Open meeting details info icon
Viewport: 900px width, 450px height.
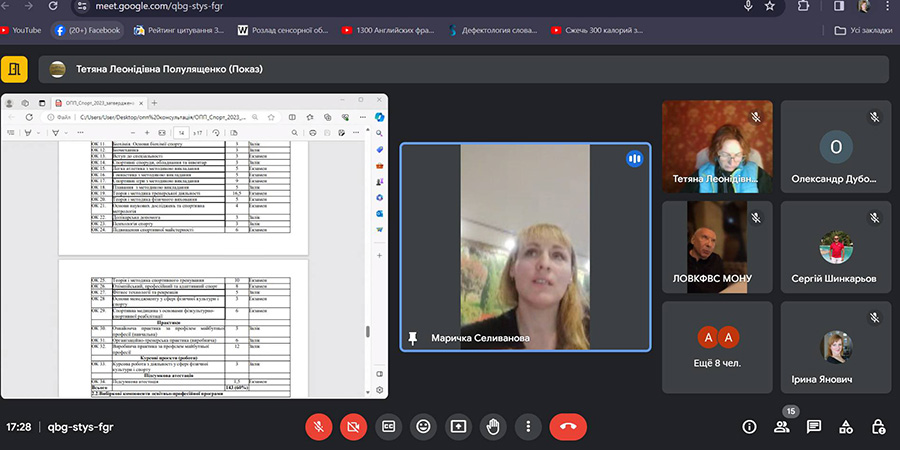coord(749,426)
